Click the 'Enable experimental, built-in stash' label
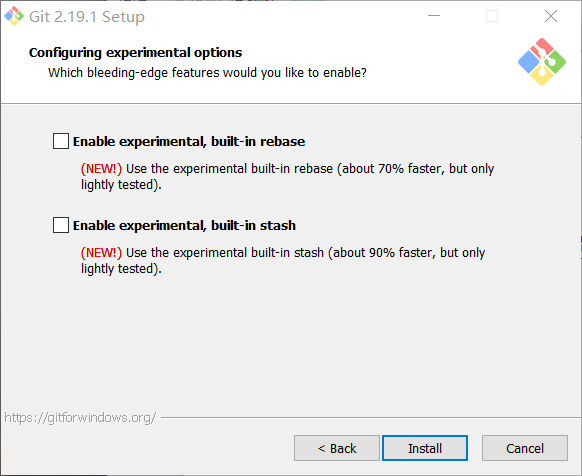582x476 pixels. click(184, 225)
